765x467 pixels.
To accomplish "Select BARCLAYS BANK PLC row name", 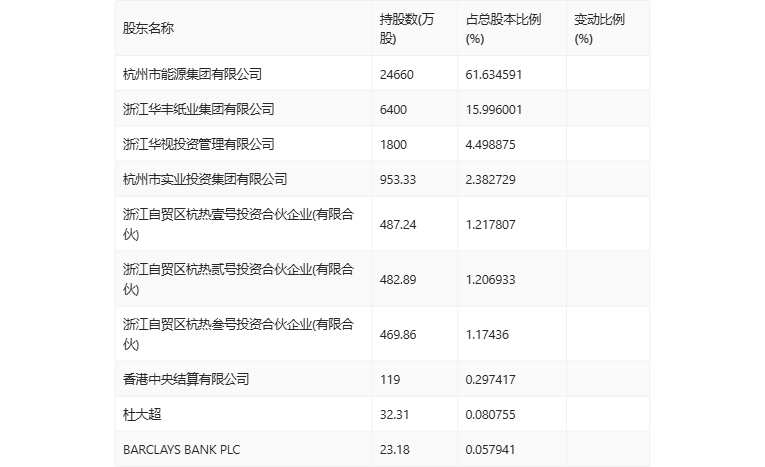I will (x=181, y=450).
